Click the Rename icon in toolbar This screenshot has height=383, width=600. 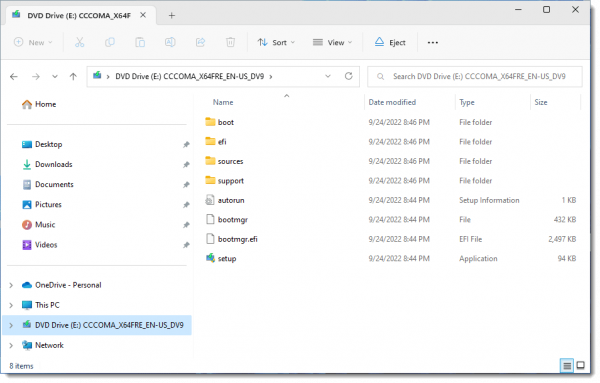pos(170,42)
